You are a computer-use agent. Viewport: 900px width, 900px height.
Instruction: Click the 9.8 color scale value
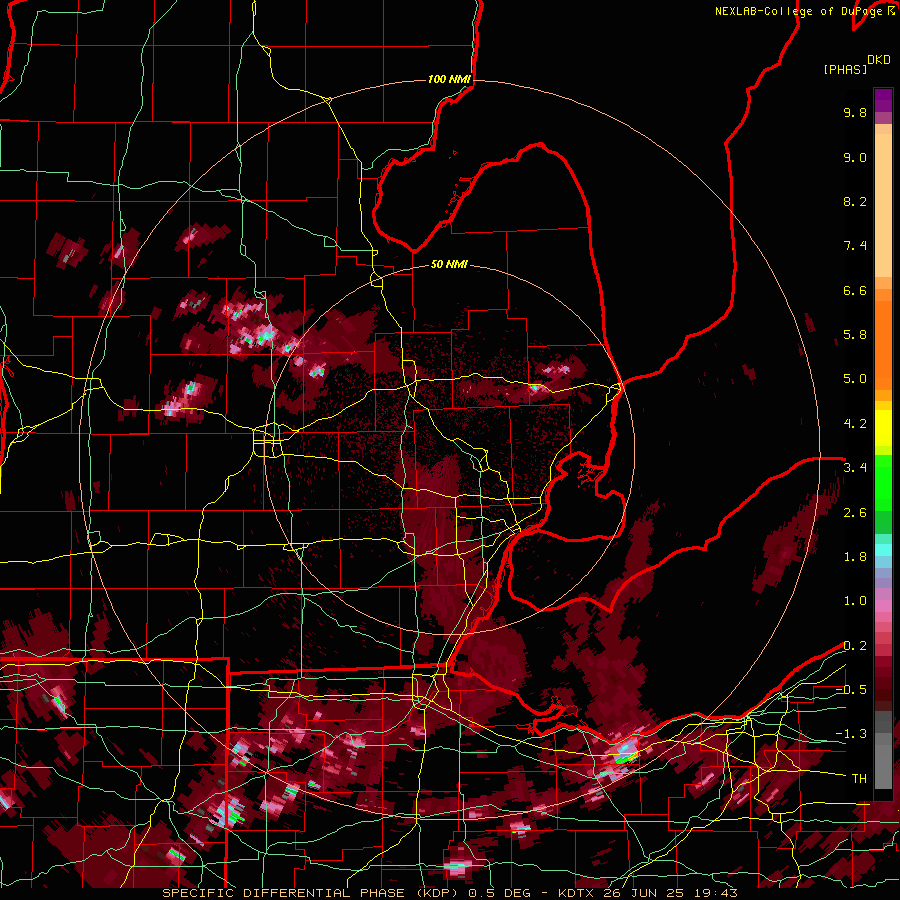(x=855, y=113)
